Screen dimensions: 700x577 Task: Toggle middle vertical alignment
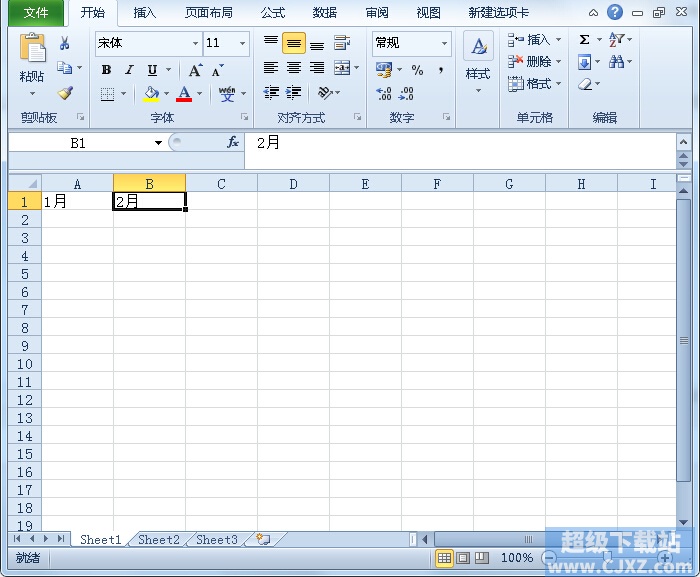tap(294, 43)
